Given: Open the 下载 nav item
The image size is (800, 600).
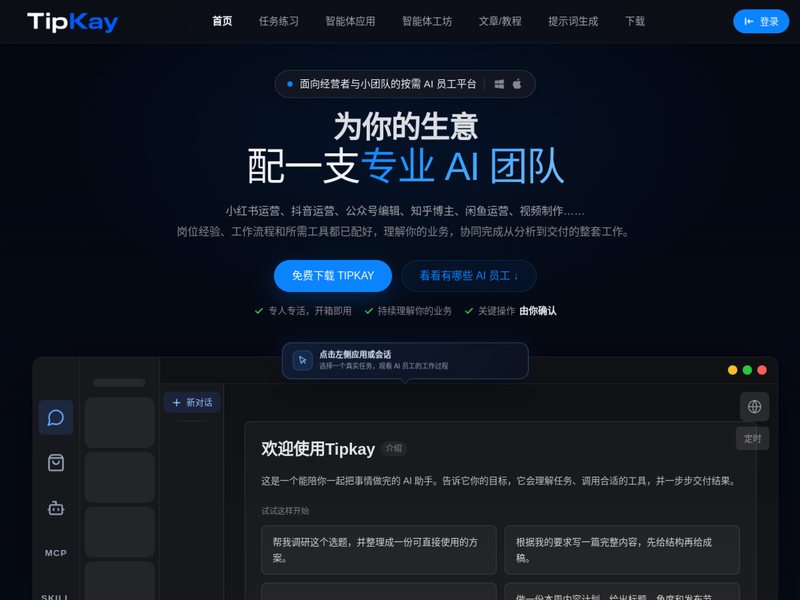Looking at the screenshot, I should (x=635, y=21).
